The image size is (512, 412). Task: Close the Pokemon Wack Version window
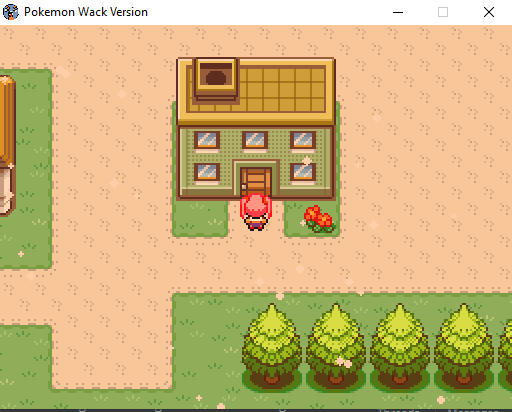click(x=489, y=12)
